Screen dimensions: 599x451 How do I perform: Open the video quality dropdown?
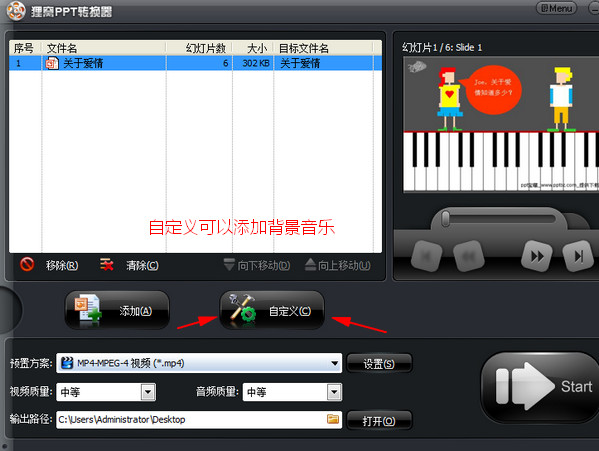pyautogui.click(x=148, y=392)
